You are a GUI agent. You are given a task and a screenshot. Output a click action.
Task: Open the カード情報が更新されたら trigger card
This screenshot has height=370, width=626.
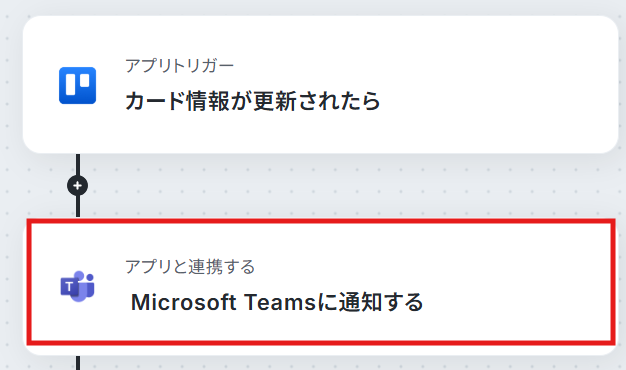tap(321, 85)
